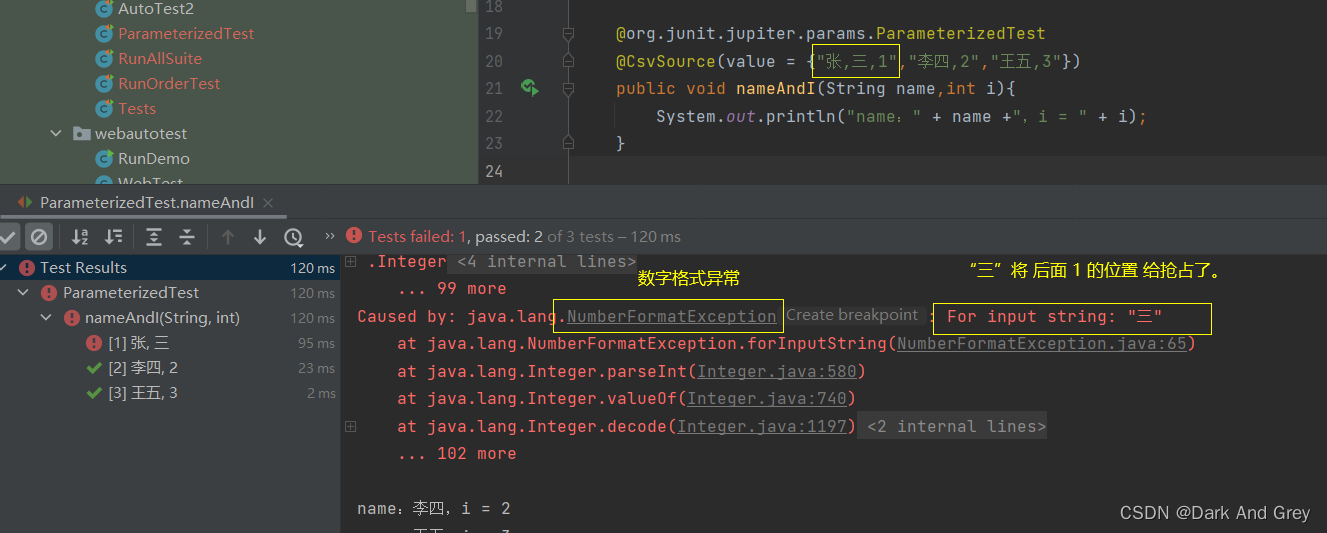1327x533 pixels.
Task: Open ParameterizedTest class in project tree
Action: click(186, 33)
